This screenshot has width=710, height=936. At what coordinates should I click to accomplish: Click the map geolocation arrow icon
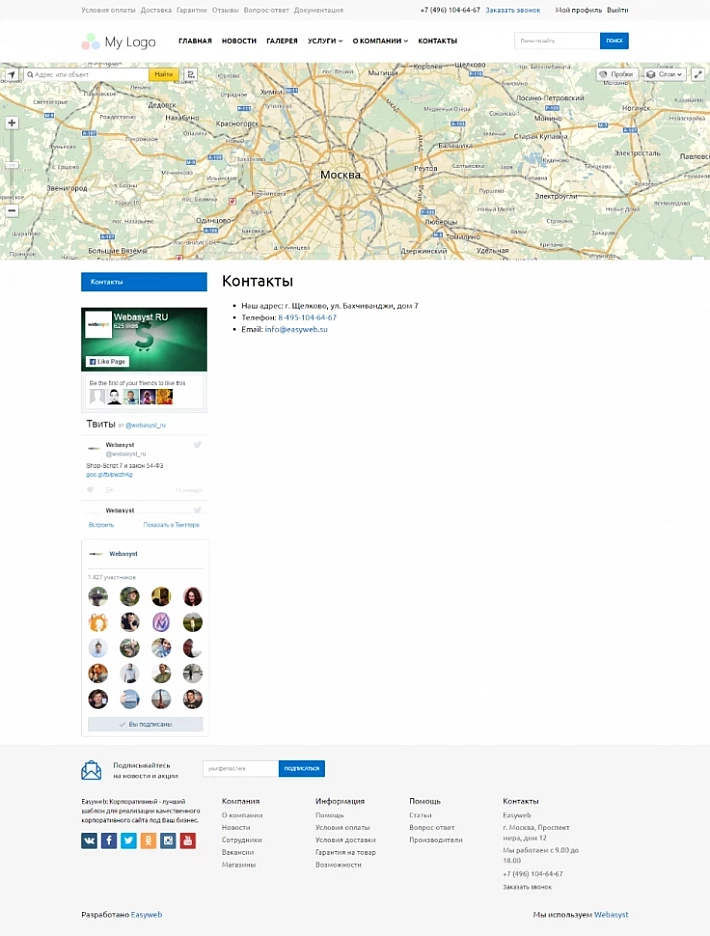(11, 75)
